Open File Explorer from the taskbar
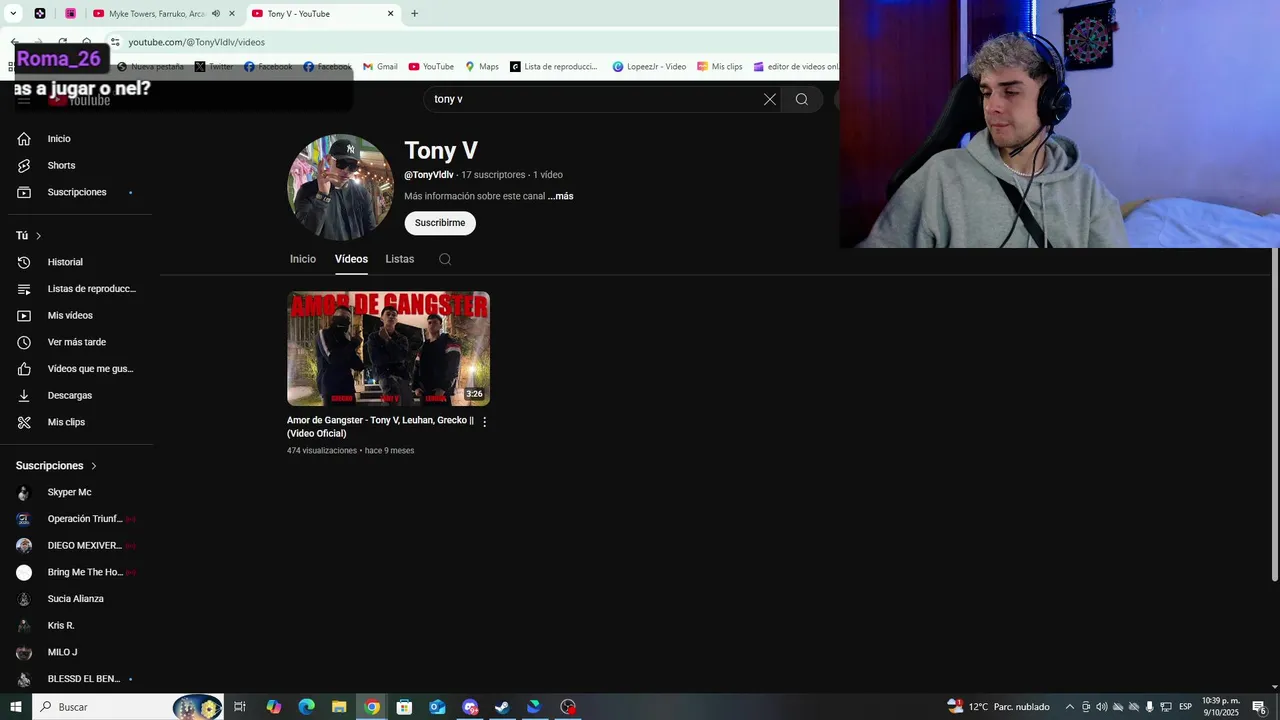This screenshot has width=1280, height=720. click(339, 707)
